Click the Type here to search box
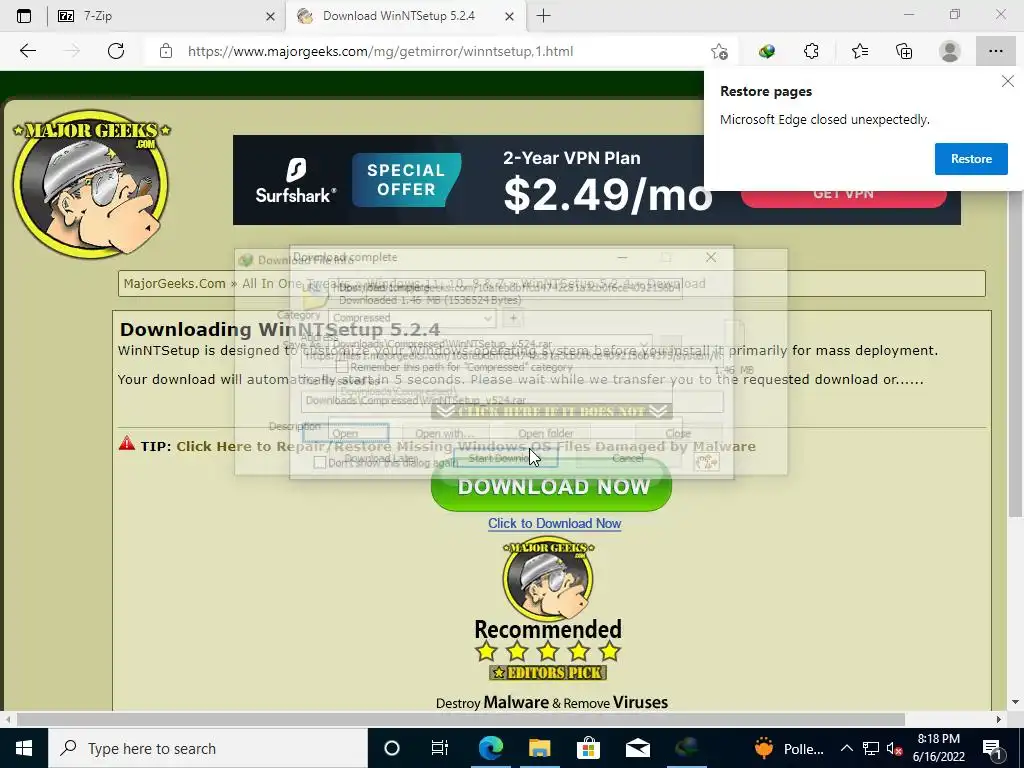Image resolution: width=1024 pixels, height=768 pixels. click(x=208, y=748)
